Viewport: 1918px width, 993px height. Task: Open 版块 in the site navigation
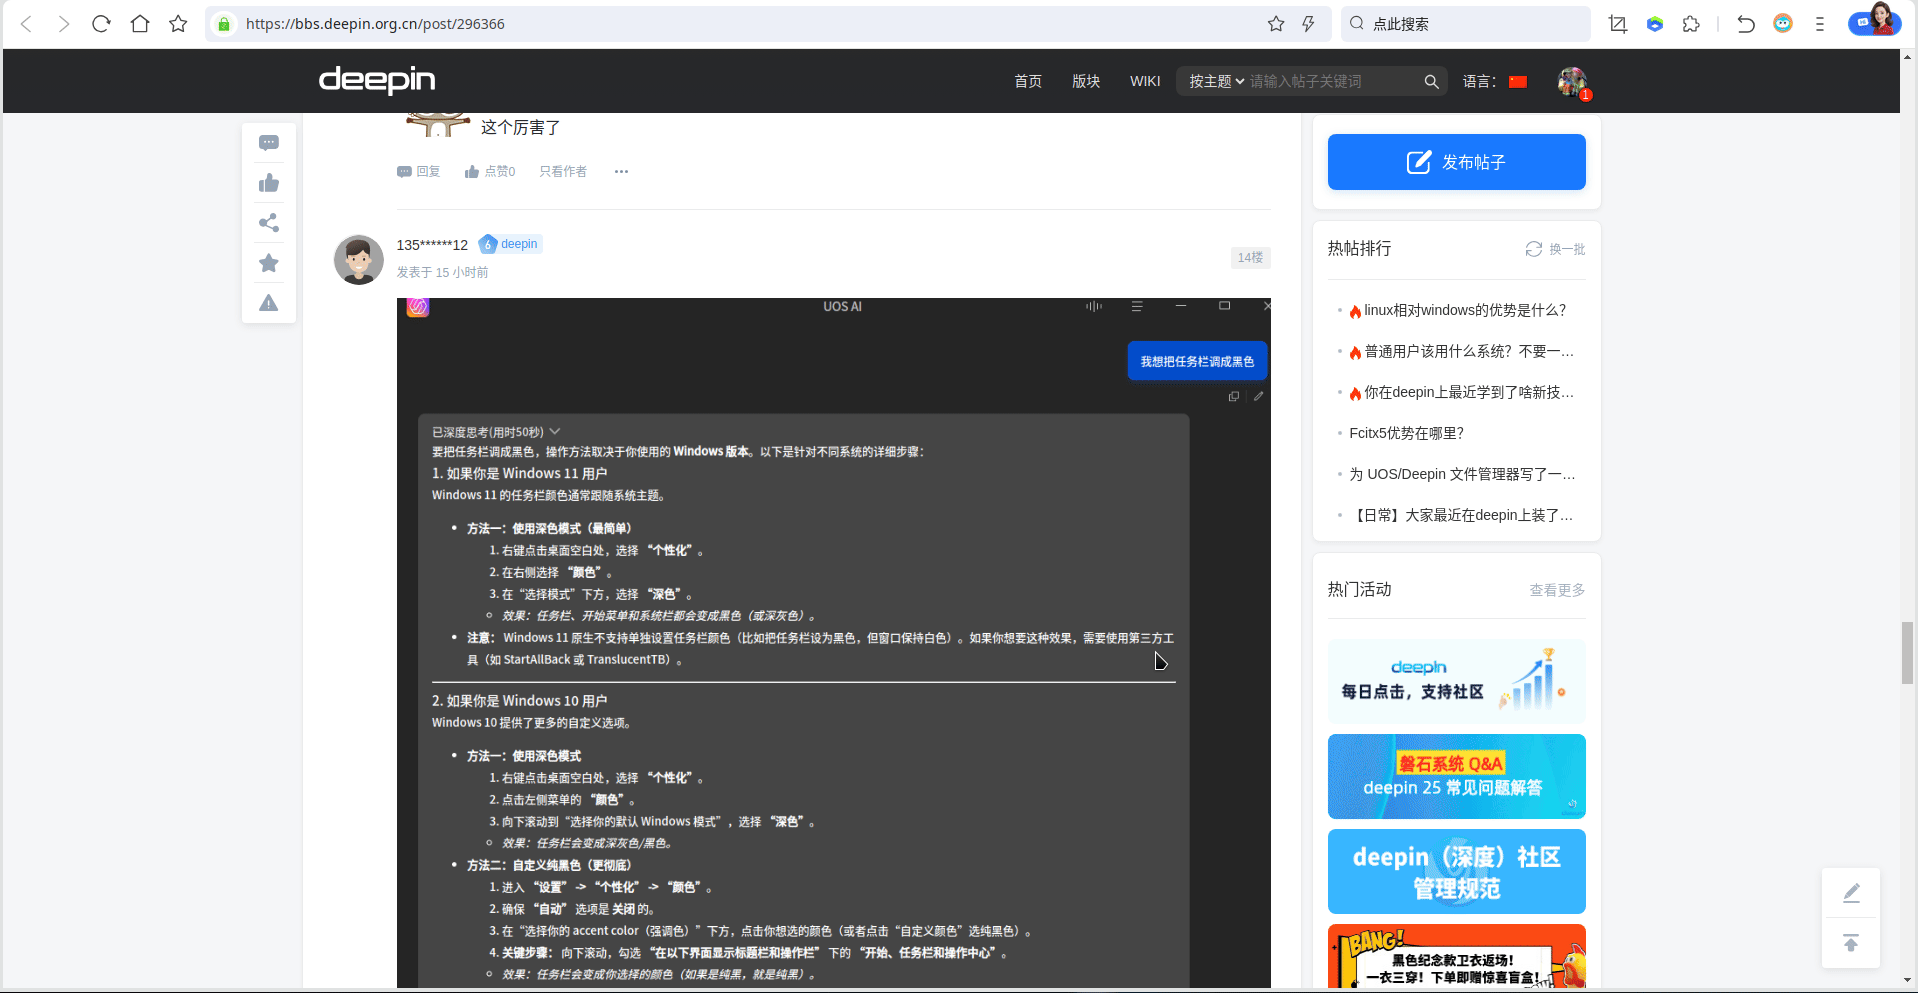point(1086,81)
